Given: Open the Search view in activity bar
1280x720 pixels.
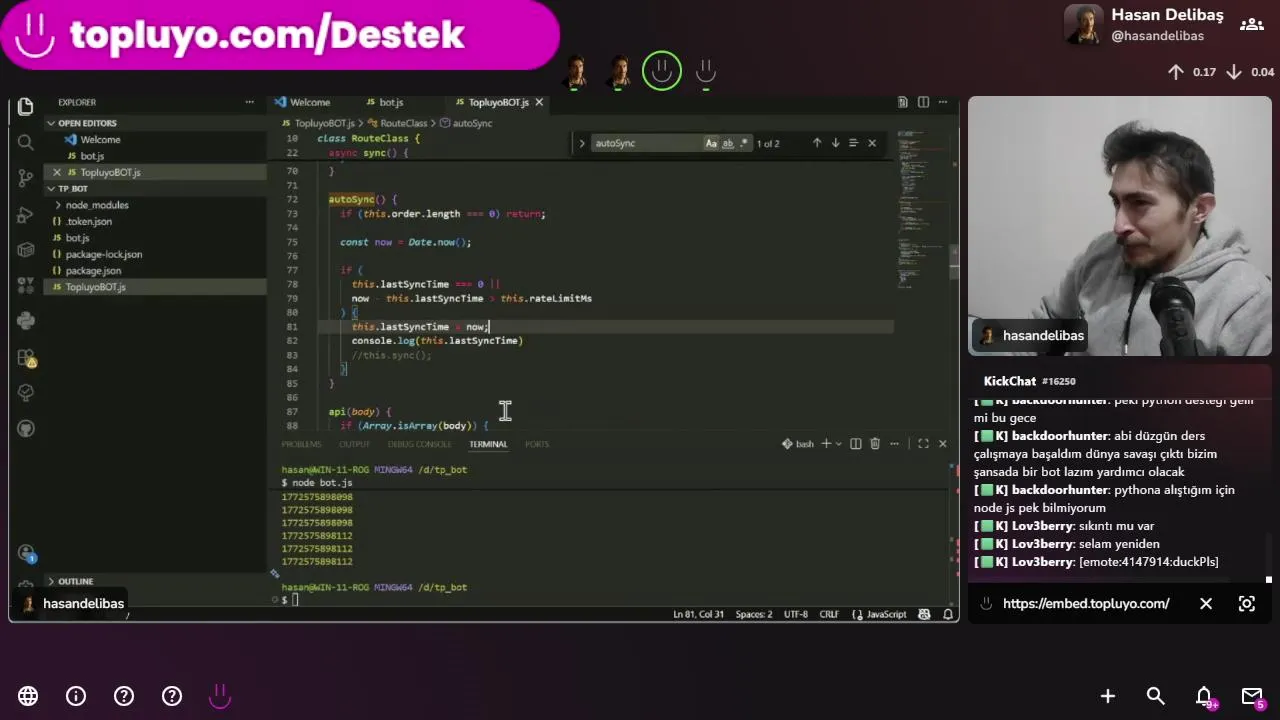Looking at the screenshot, I should coord(26,142).
